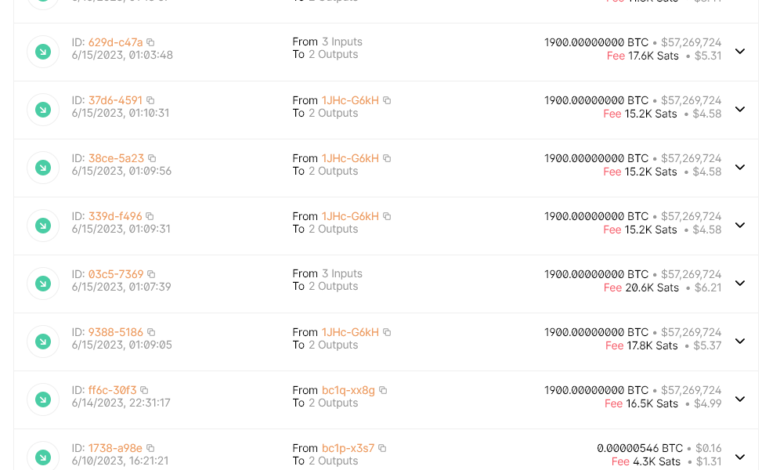This screenshot has height=470, width=780.
Task: Expand the 629d-c47a transaction details
Action: click(740, 51)
